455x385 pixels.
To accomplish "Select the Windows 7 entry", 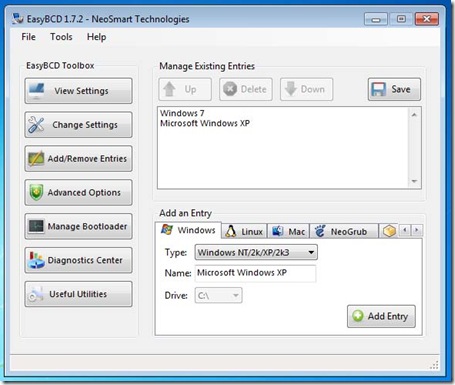I will pos(182,113).
